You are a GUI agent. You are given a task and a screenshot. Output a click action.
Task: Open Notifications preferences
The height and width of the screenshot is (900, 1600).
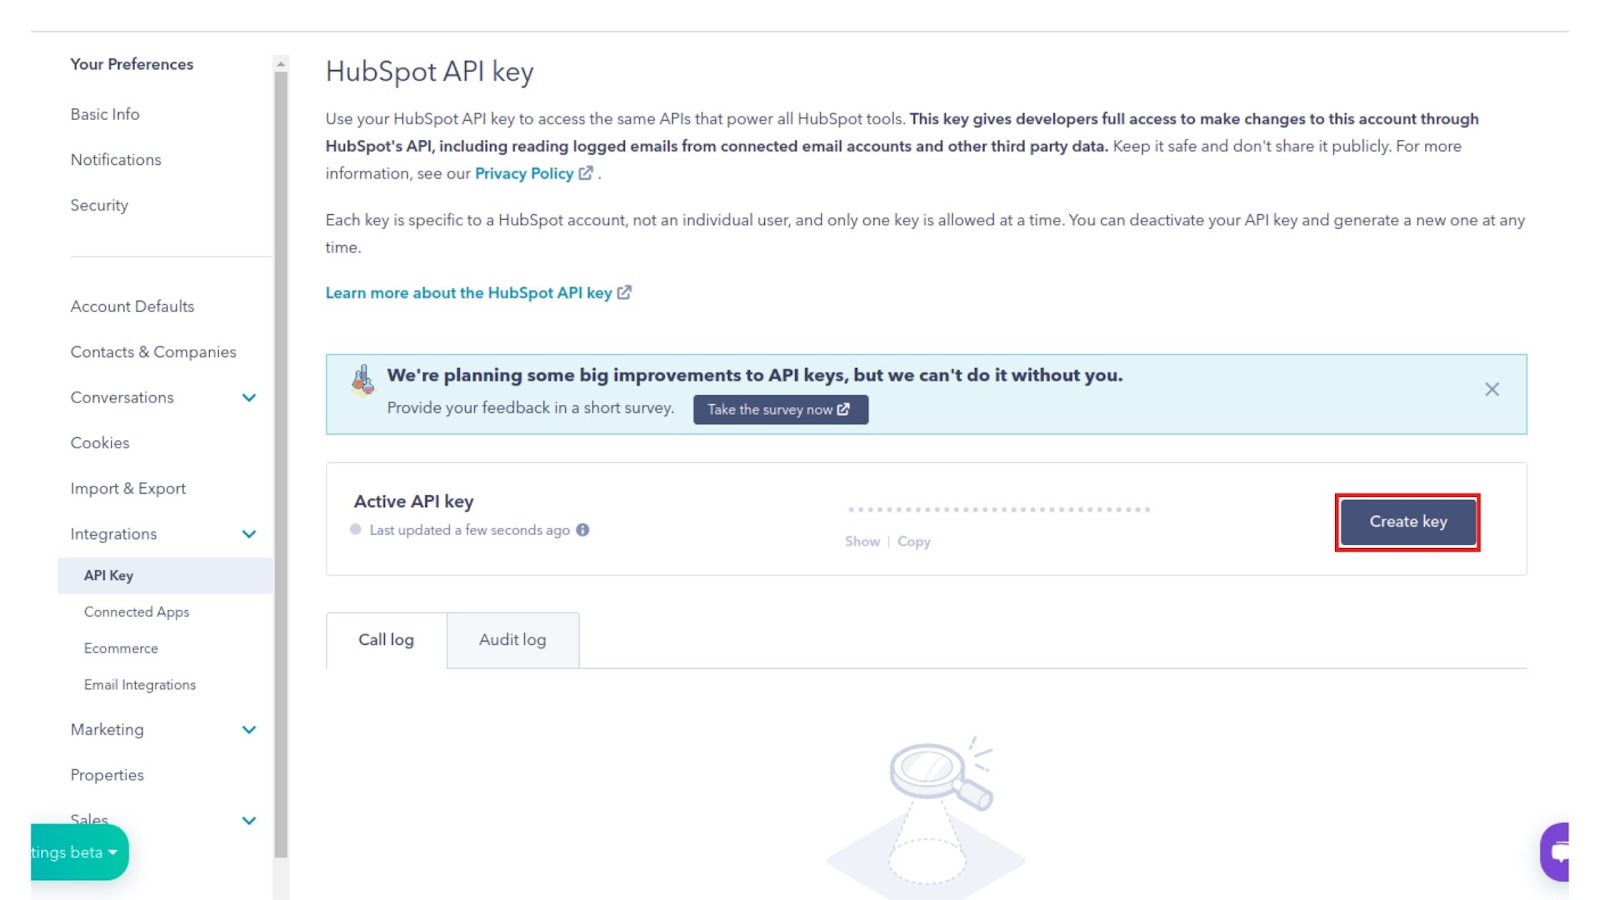(x=116, y=160)
